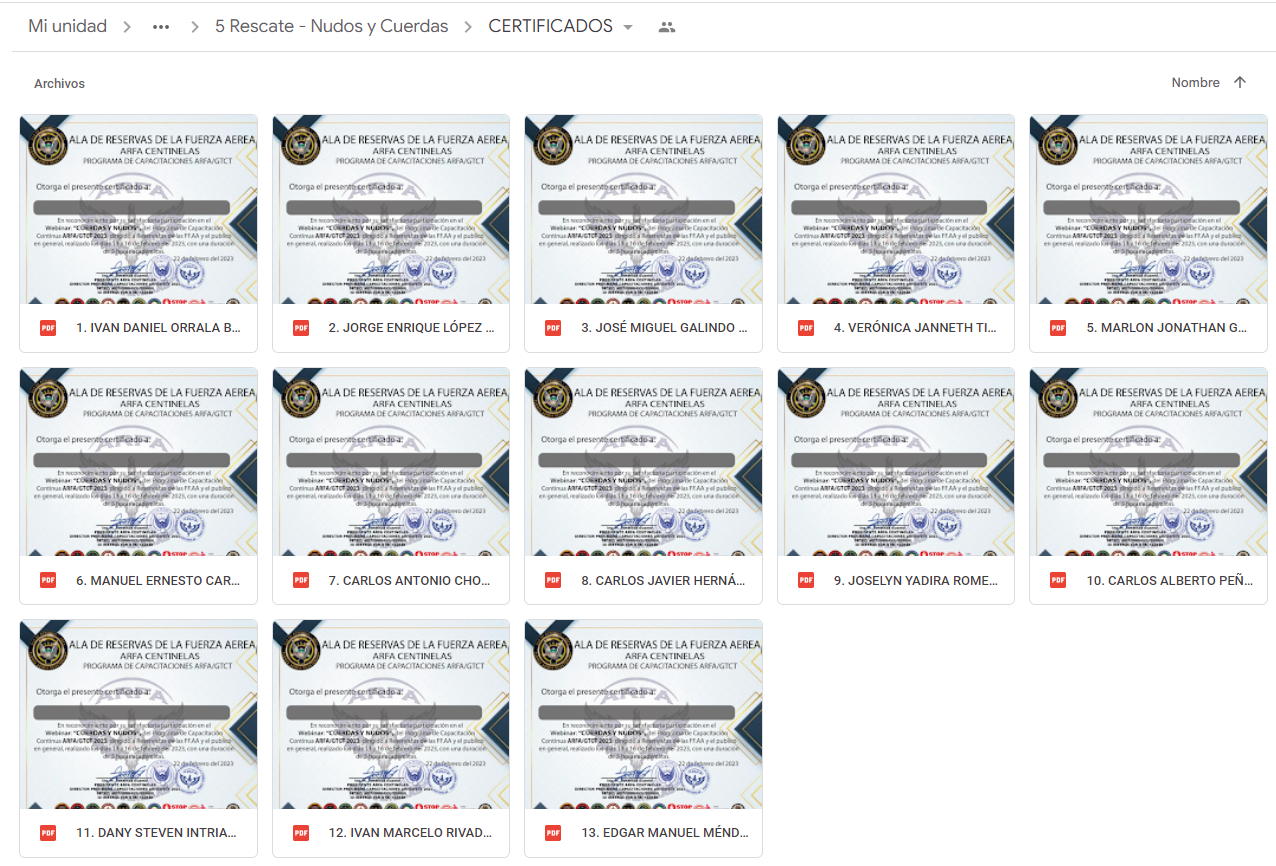Open thumbnail of 8. CARLOS JAVIER certificate

643,461
